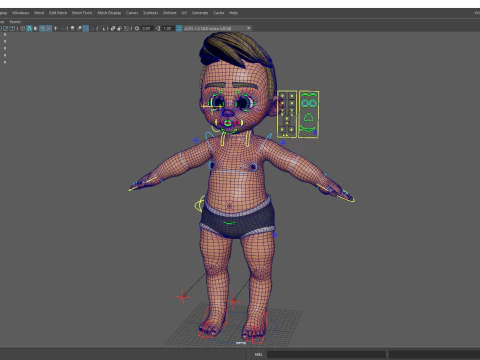
Task: Open the Help menu
Action: [x=234, y=13]
